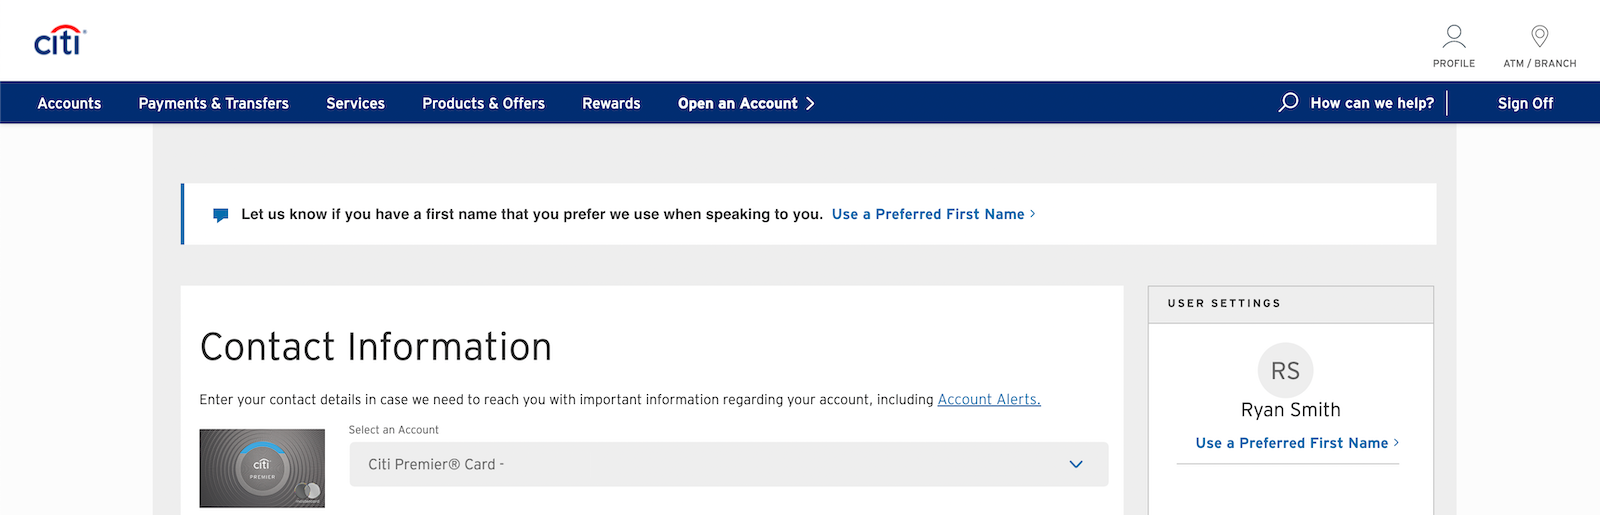Click the Citi Premier card image
The height and width of the screenshot is (515, 1600).
pos(262,468)
